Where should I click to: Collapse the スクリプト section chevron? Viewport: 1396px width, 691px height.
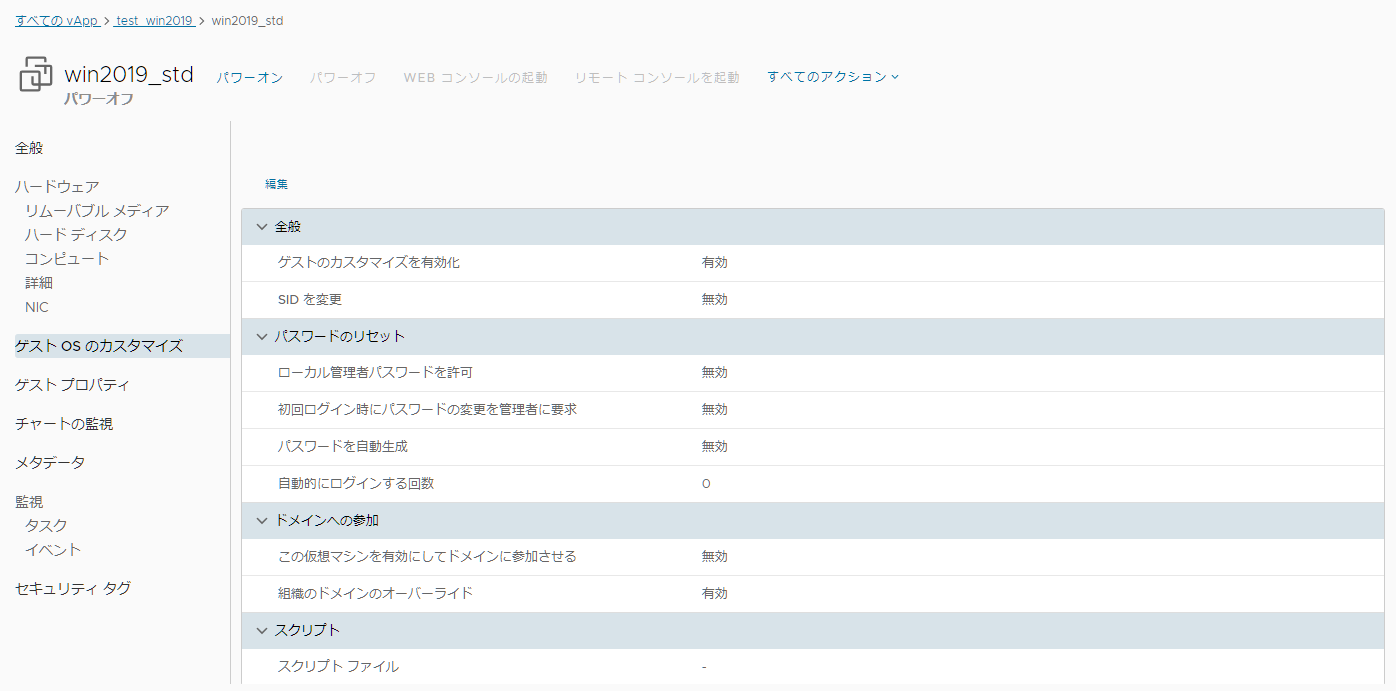(x=262, y=630)
